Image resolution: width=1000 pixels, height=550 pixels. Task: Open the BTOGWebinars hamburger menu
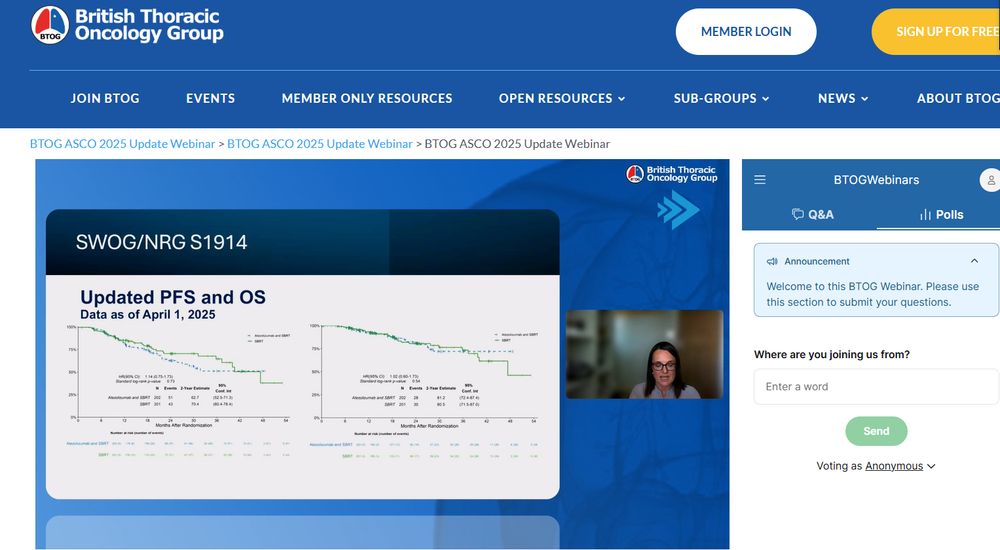click(x=760, y=180)
